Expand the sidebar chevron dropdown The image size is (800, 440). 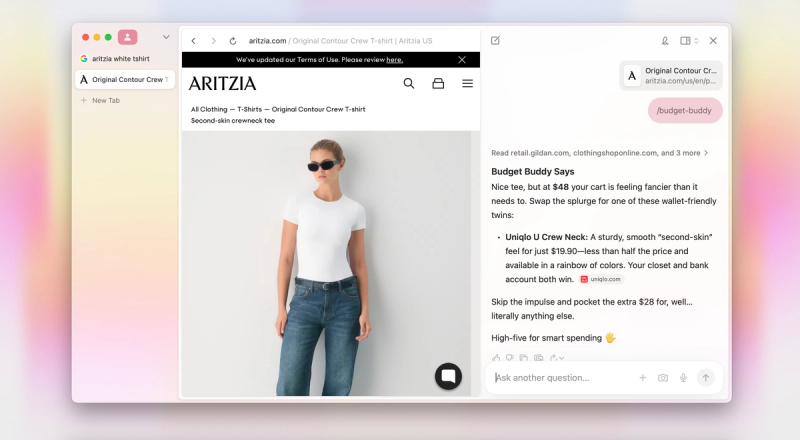click(x=166, y=37)
